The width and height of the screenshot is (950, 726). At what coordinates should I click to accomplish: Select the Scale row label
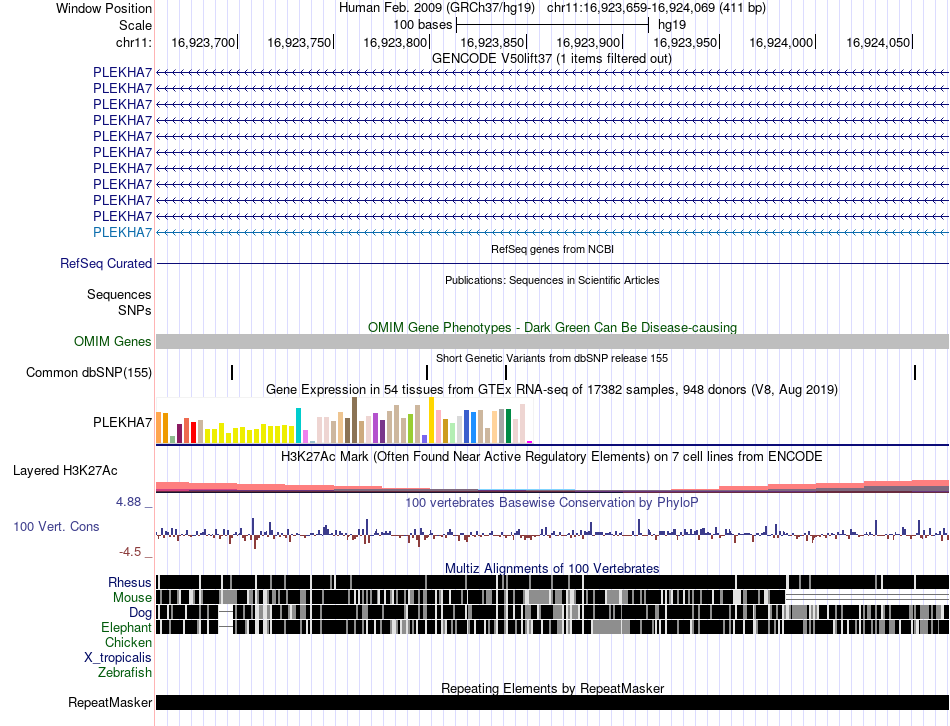click(135, 25)
